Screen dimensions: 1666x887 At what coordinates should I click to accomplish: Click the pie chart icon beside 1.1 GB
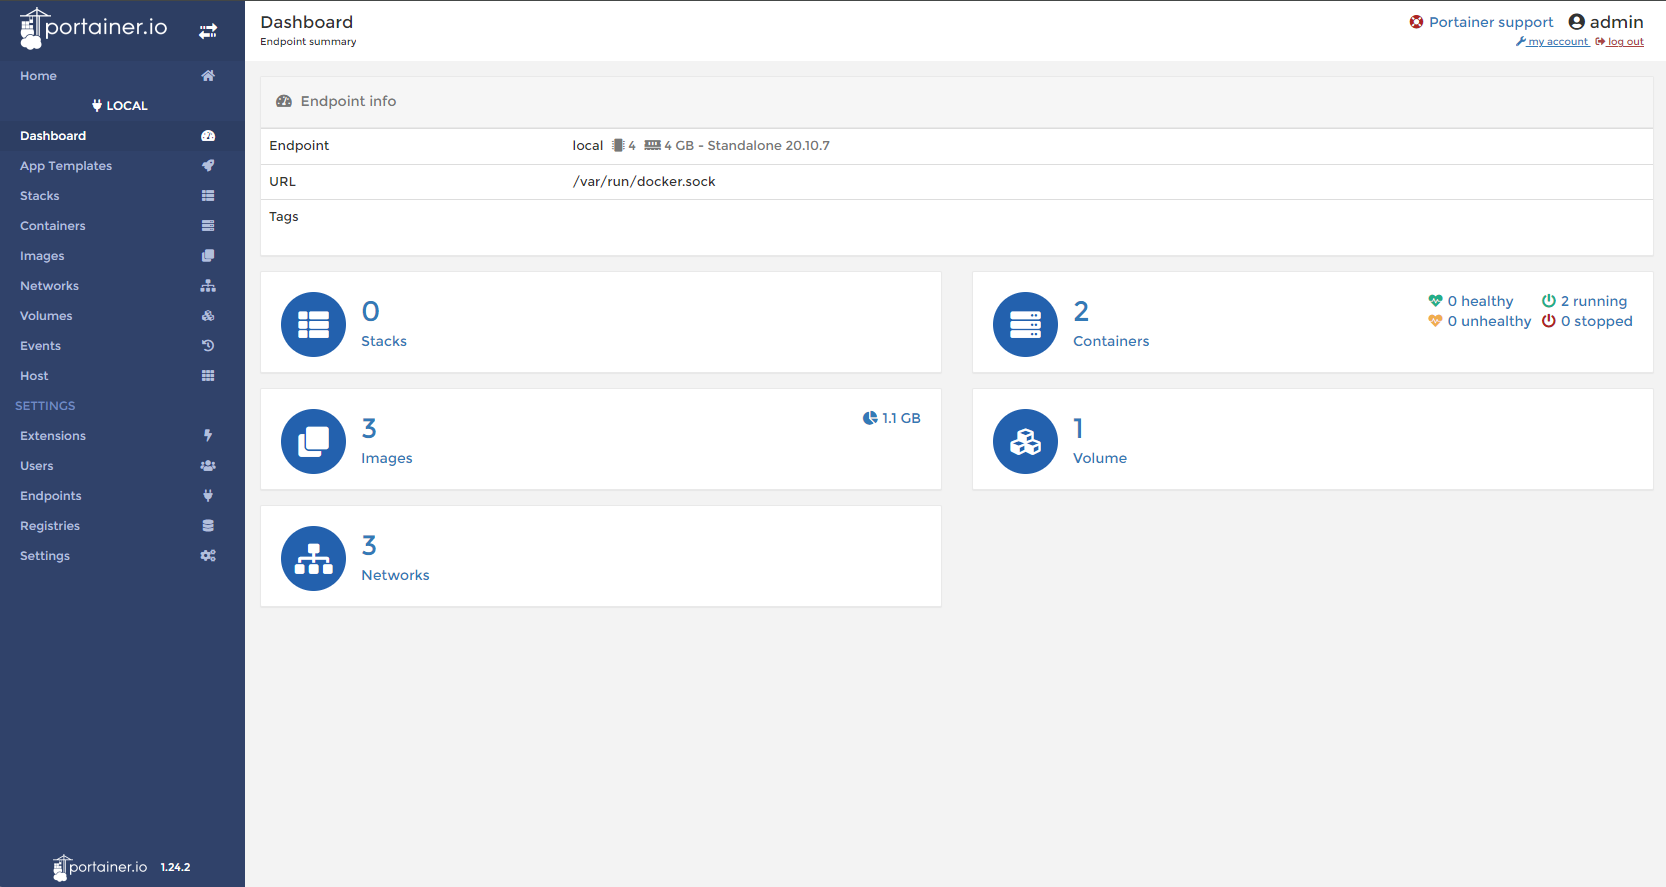[870, 418]
